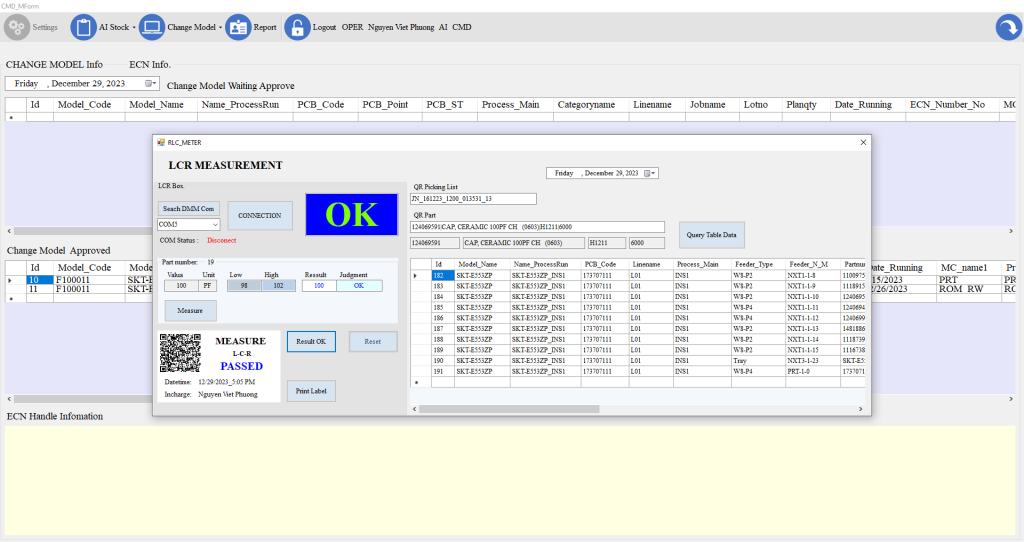Click the Query Table Data button
The height and width of the screenshot is (542, 1024).
[711, 235]
